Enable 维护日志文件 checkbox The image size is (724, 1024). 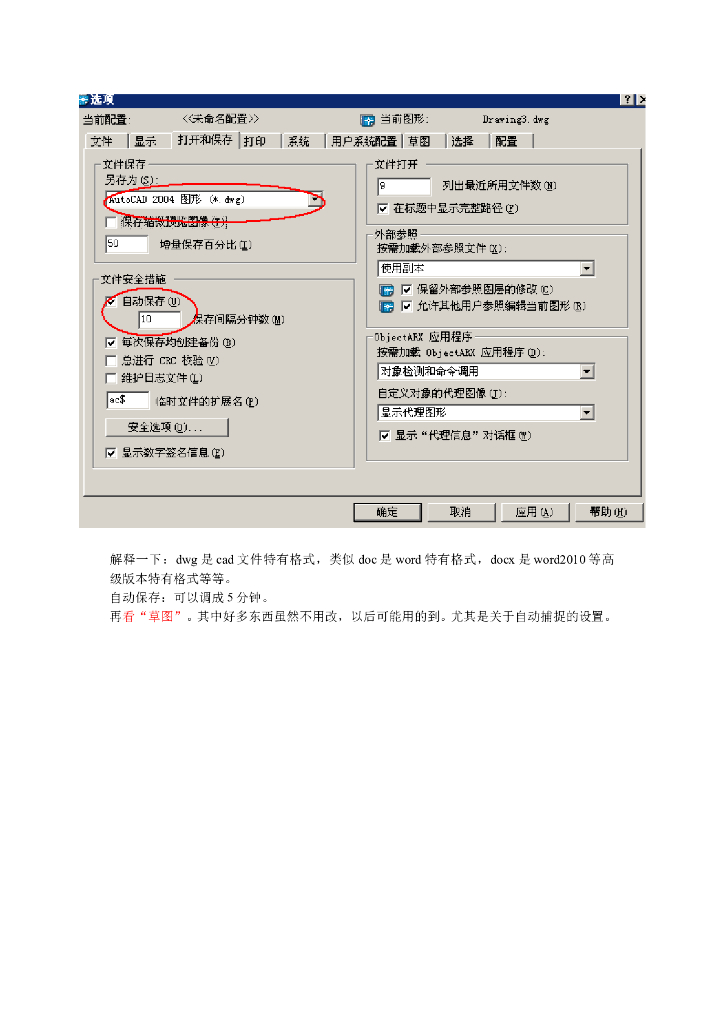click(111, 378)
